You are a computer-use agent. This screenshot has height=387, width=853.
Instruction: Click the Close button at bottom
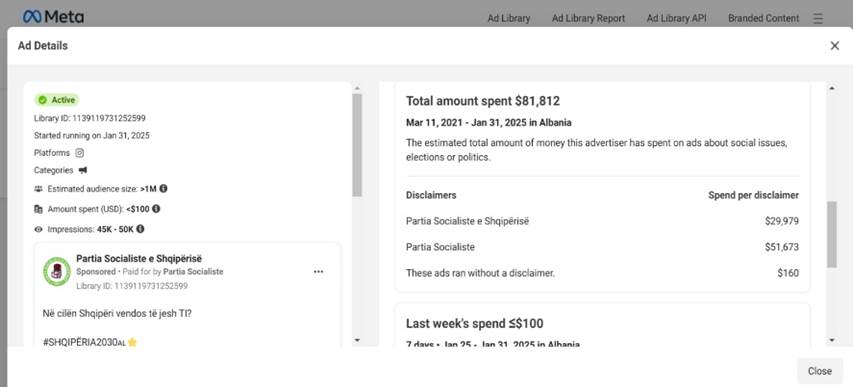click(x=819, y=371)
